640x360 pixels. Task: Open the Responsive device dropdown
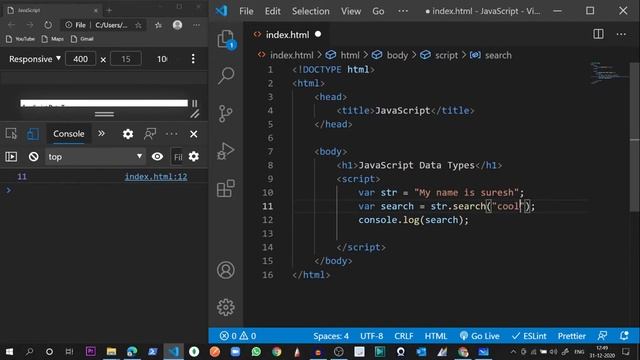tap(35, 59)
